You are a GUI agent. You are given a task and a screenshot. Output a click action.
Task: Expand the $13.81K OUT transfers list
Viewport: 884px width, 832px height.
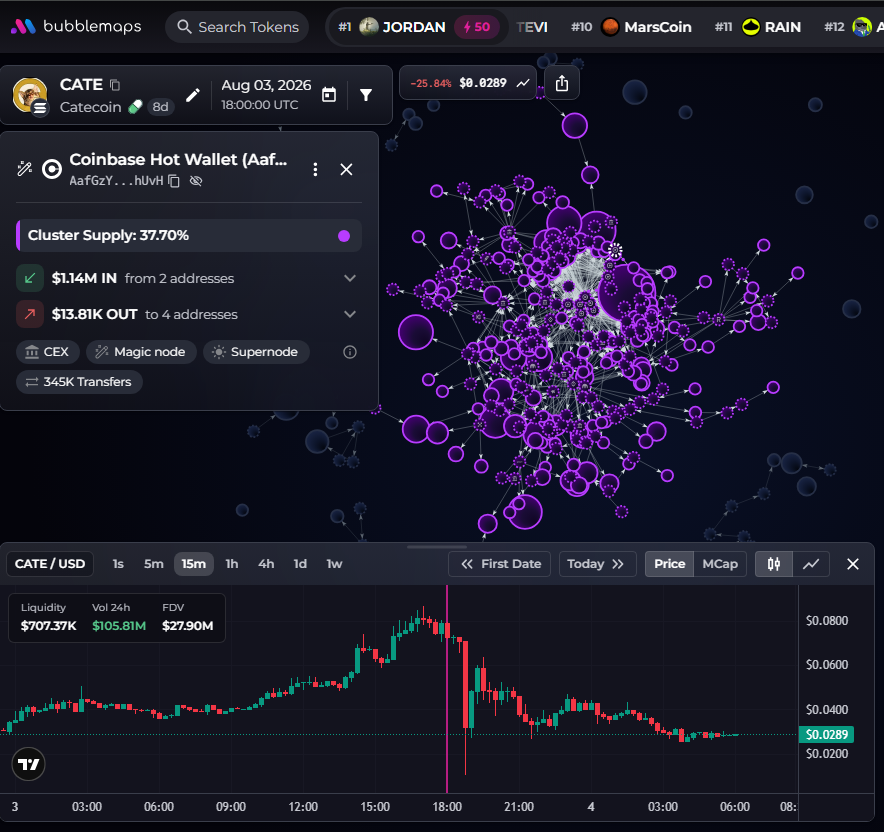pyautogui.click(x=350, y=314)
